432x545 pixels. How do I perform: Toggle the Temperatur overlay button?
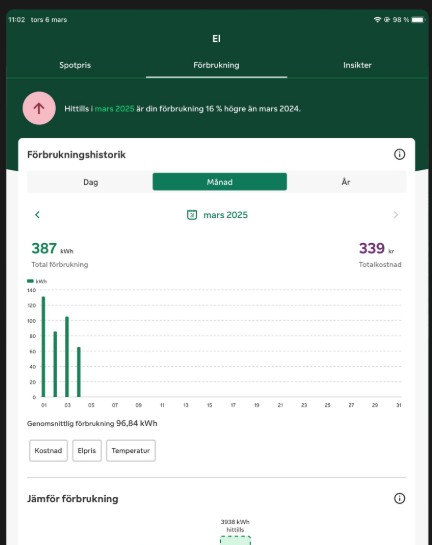click(x=131, y=450)
